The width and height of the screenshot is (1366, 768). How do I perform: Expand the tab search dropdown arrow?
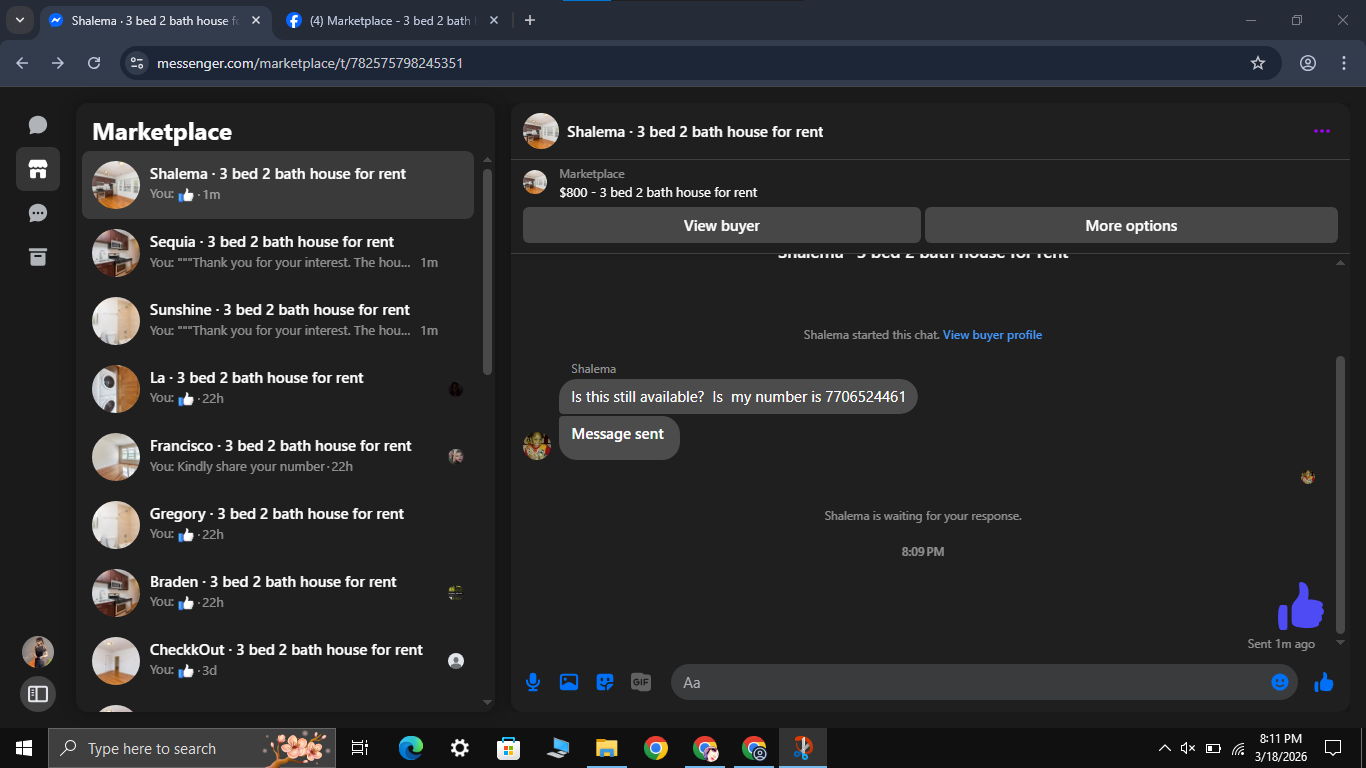click(x=19, y=20)
